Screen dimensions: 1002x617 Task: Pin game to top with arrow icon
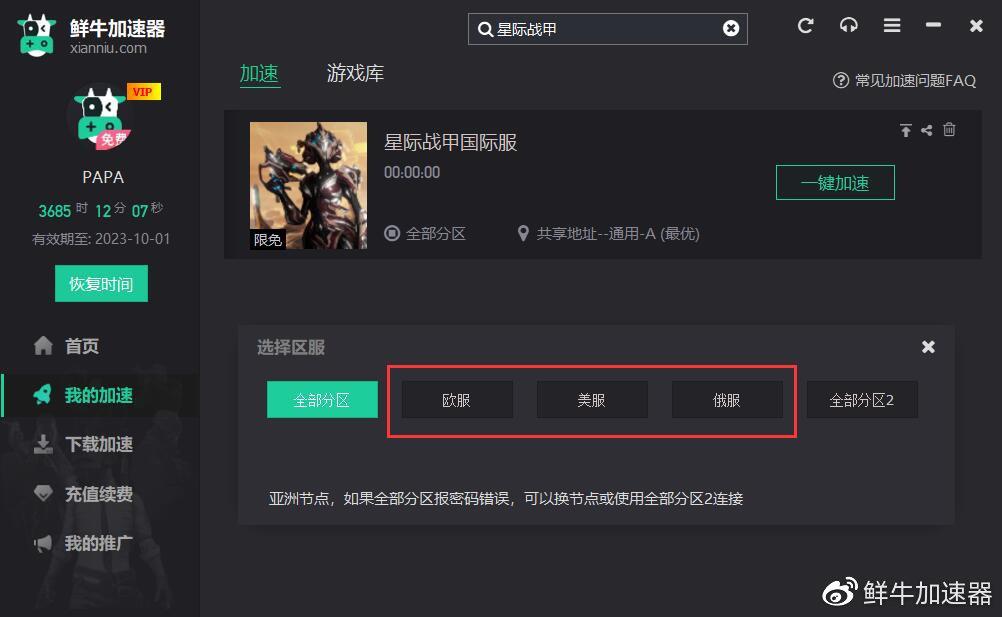906,130
